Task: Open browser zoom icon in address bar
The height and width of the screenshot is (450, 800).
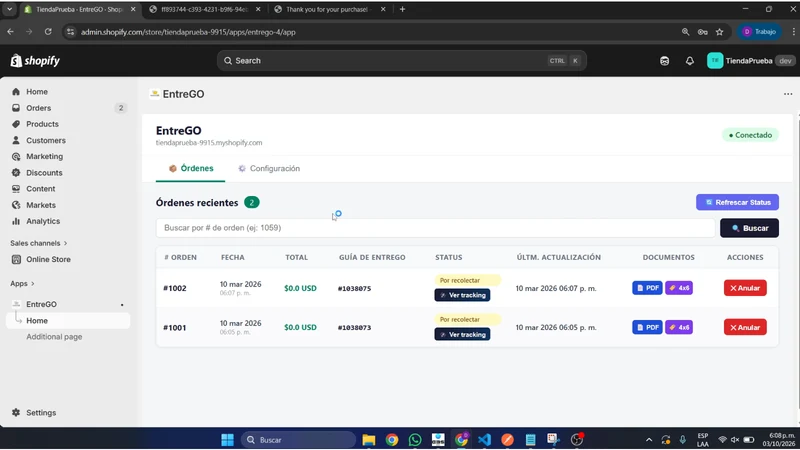Action: [x=685, y=32]
